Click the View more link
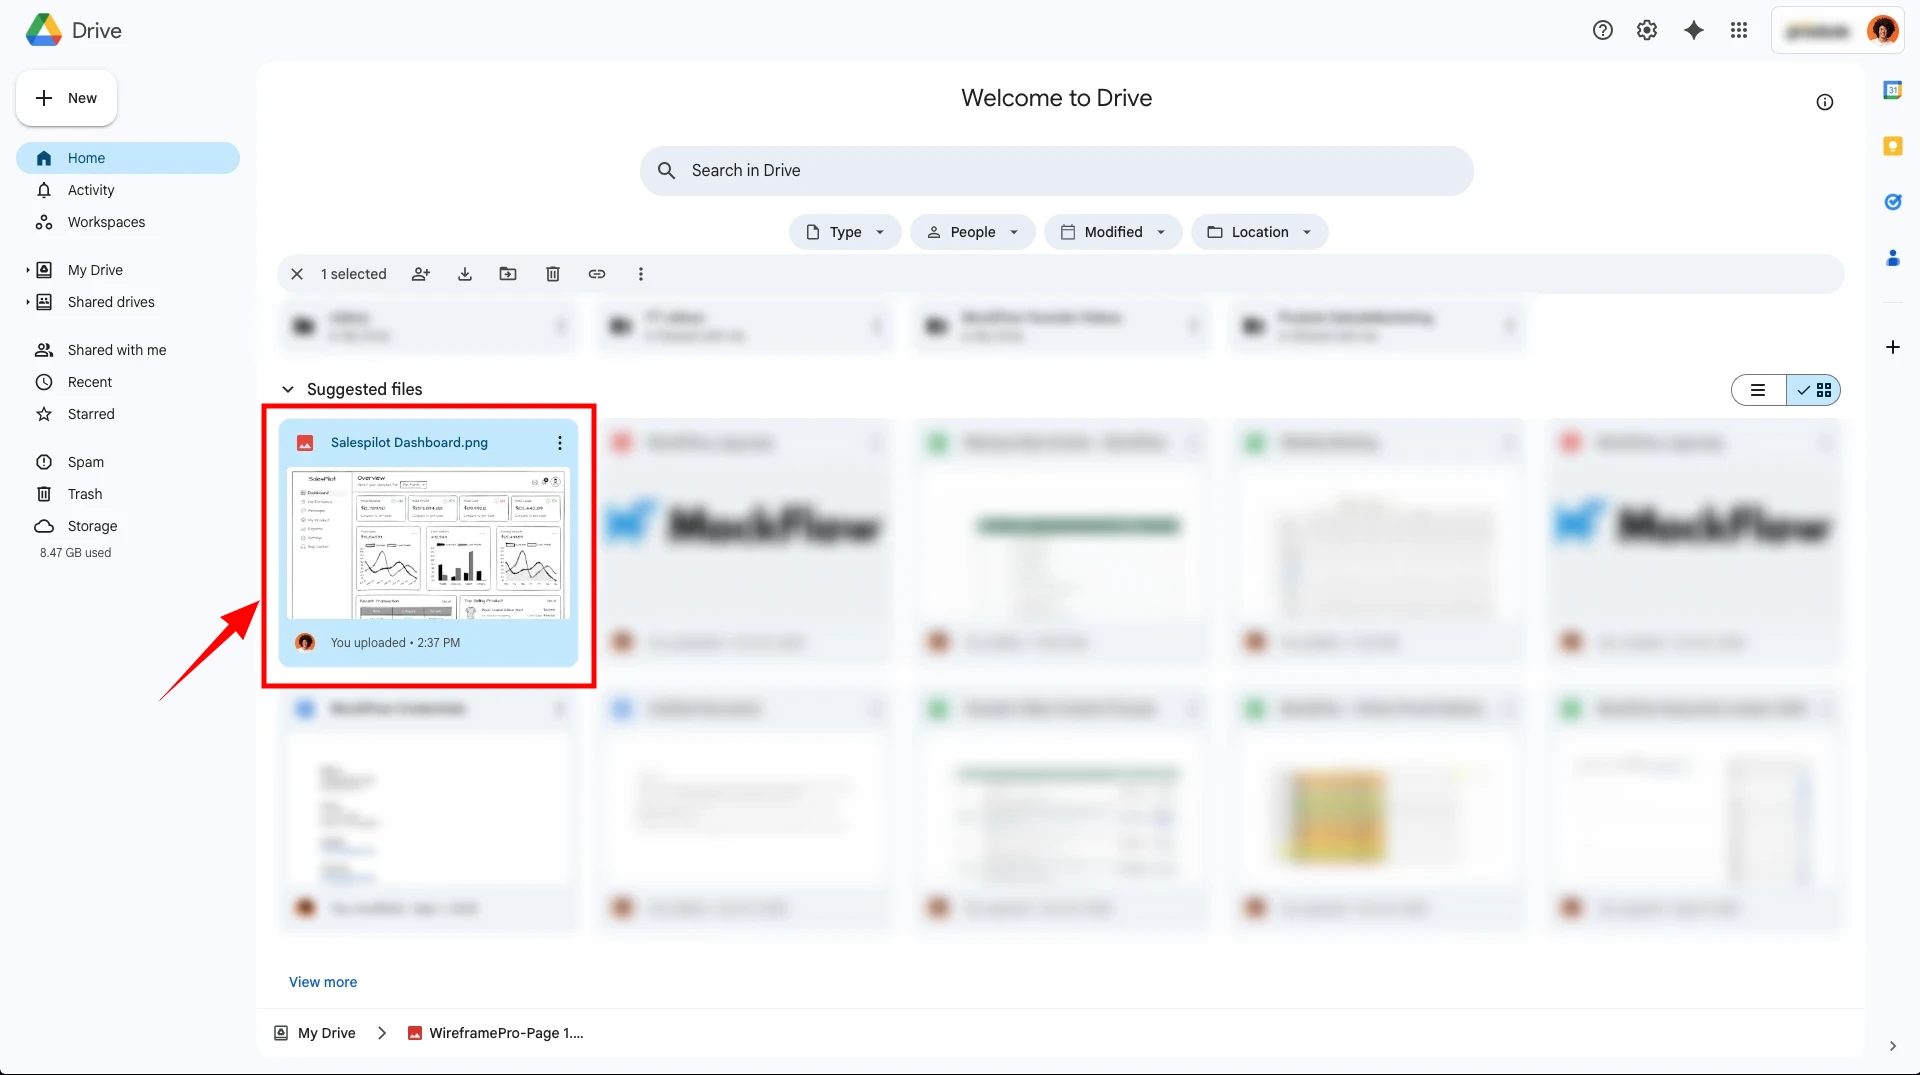Screen dimensions: 1920x1075 (x=323, y=982)
